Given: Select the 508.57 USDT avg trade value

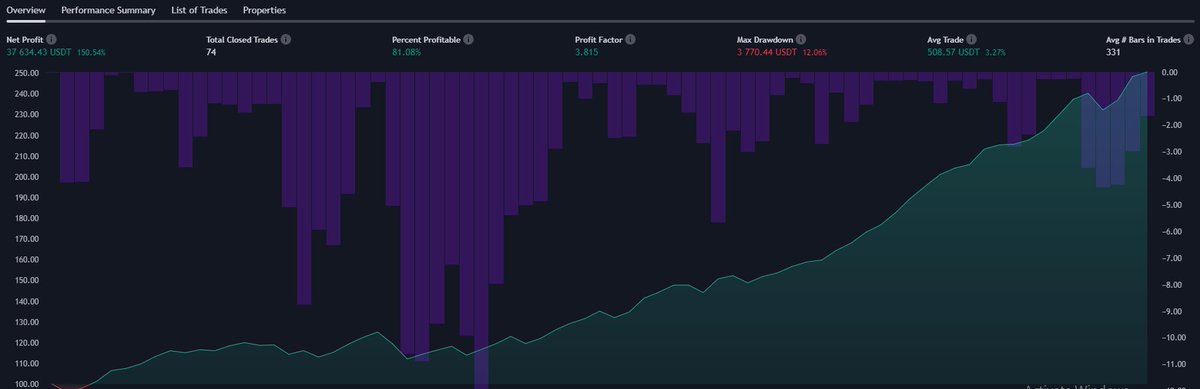Looking at the screenshot, I should (954, 51).
